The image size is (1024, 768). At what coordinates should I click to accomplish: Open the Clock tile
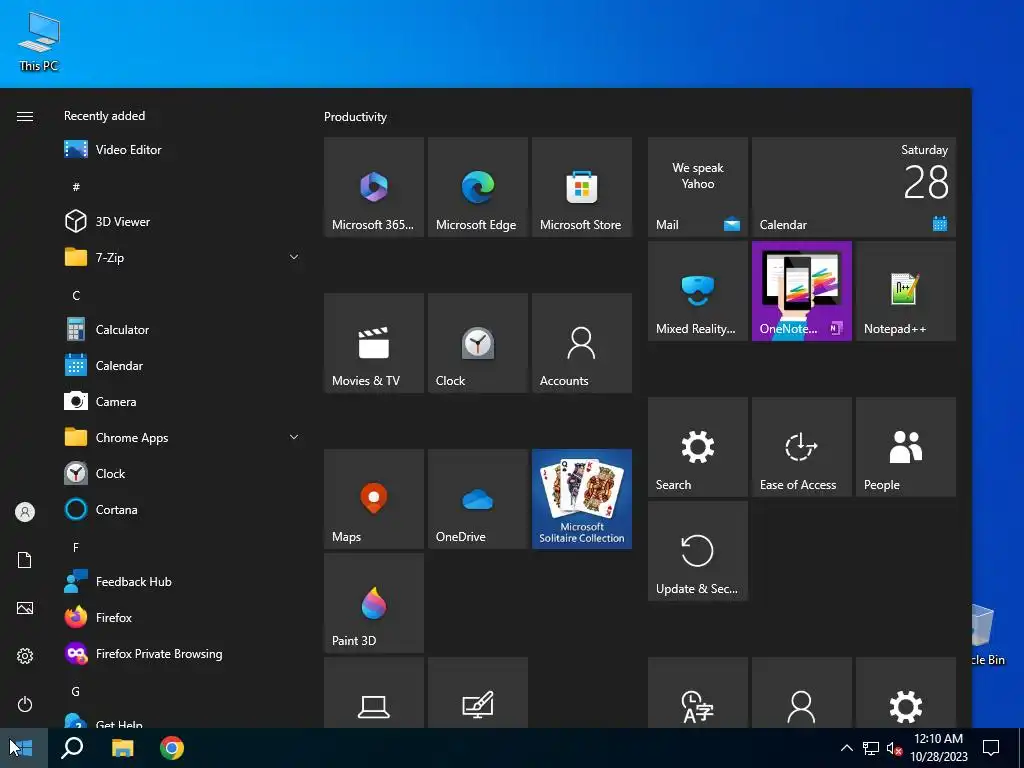pyautogui.click(x=477, y=343)
